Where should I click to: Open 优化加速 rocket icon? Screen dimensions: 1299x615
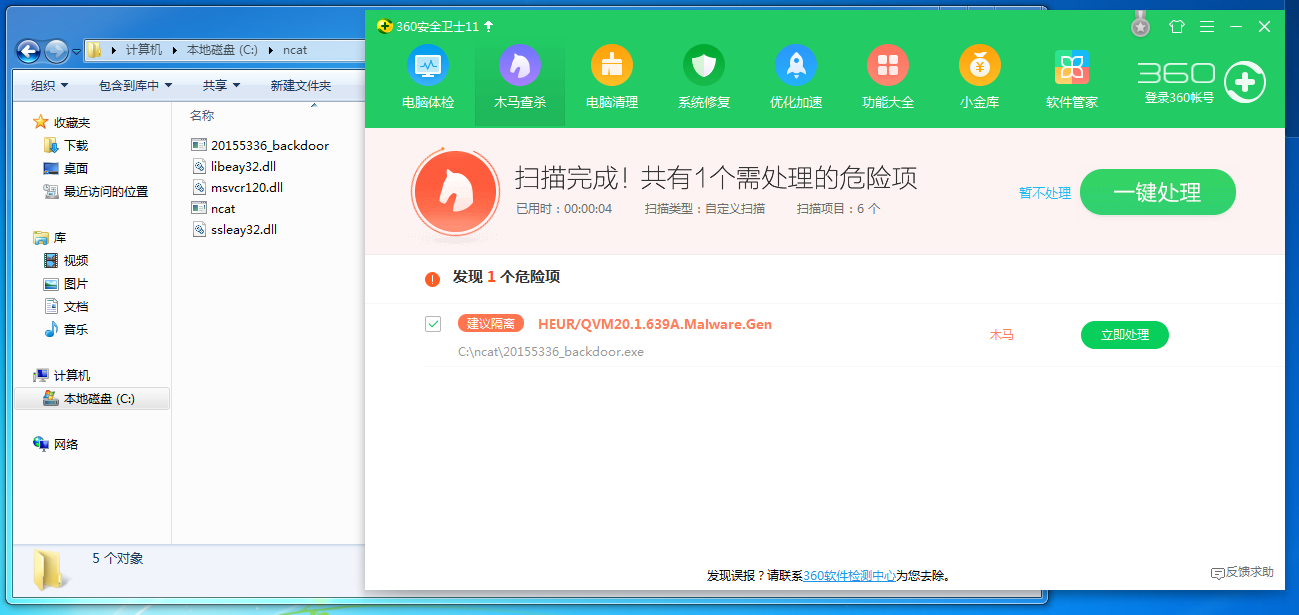(796, 66)
